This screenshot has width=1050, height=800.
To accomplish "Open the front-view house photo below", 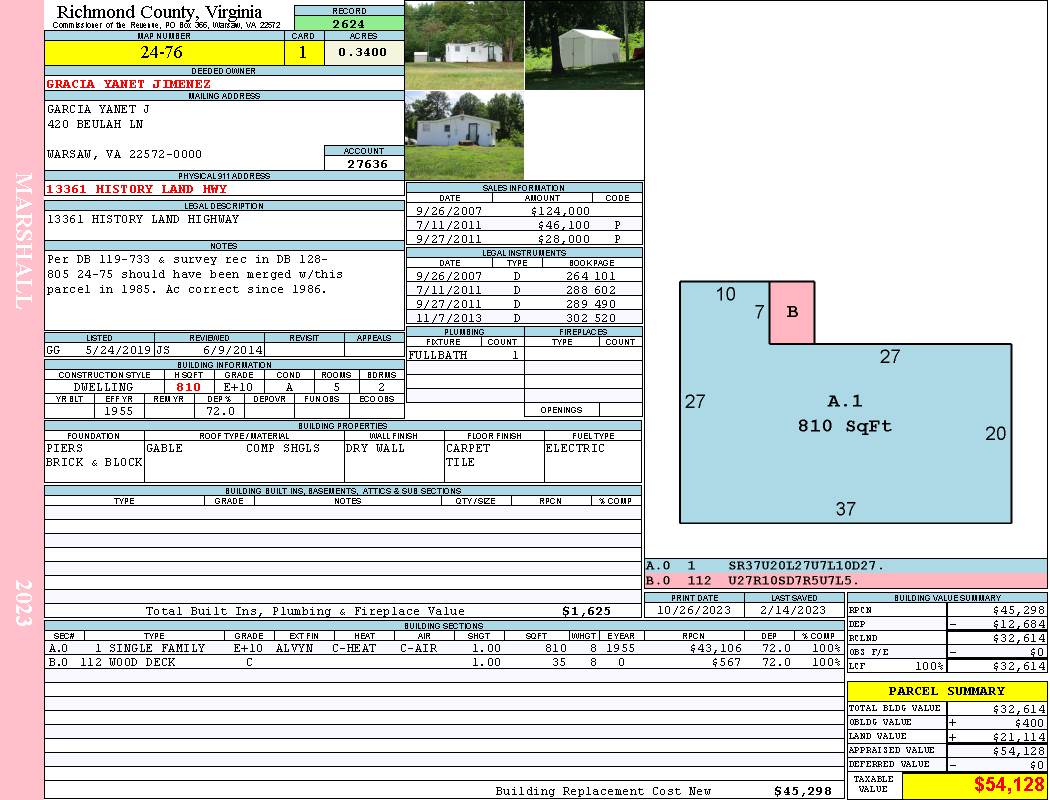I will point(464,135).
